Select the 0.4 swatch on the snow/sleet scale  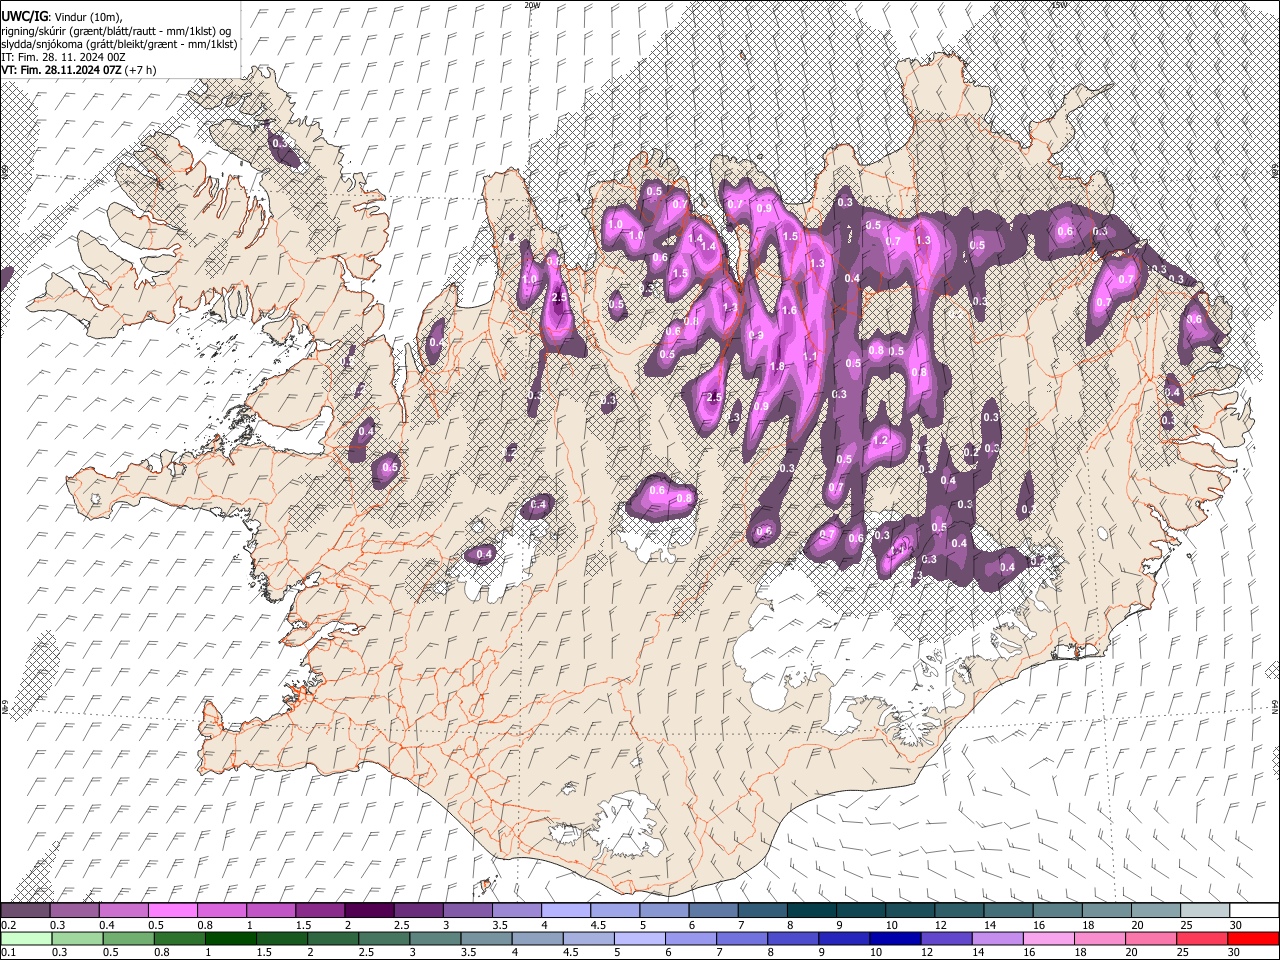124,911
